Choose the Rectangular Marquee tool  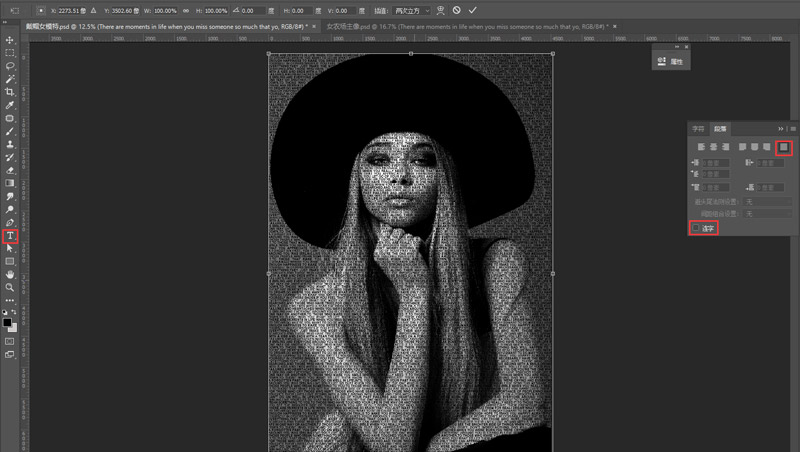click(x=10, y=52)
